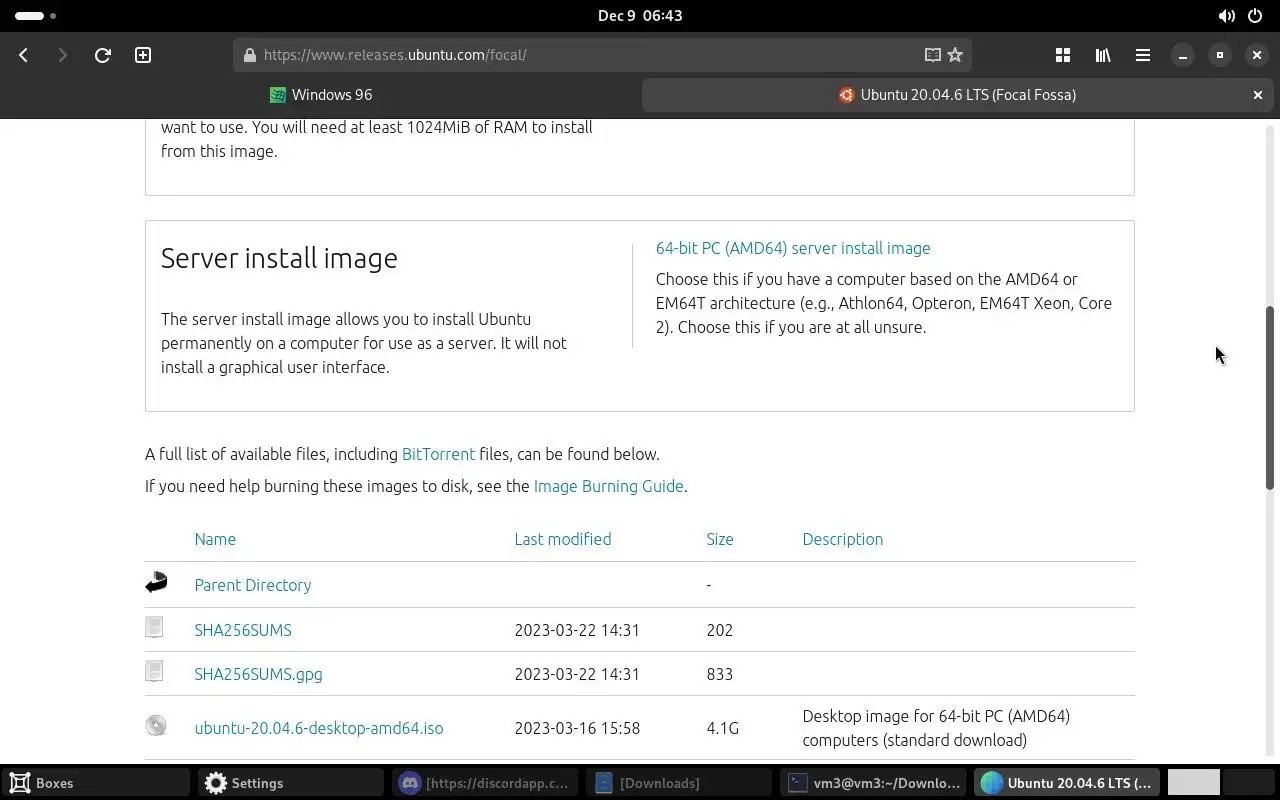Click the Settings gear in the taskbar
This screenshot has width=1280, height=800.
pyautogui.click(x=216, y=783)
